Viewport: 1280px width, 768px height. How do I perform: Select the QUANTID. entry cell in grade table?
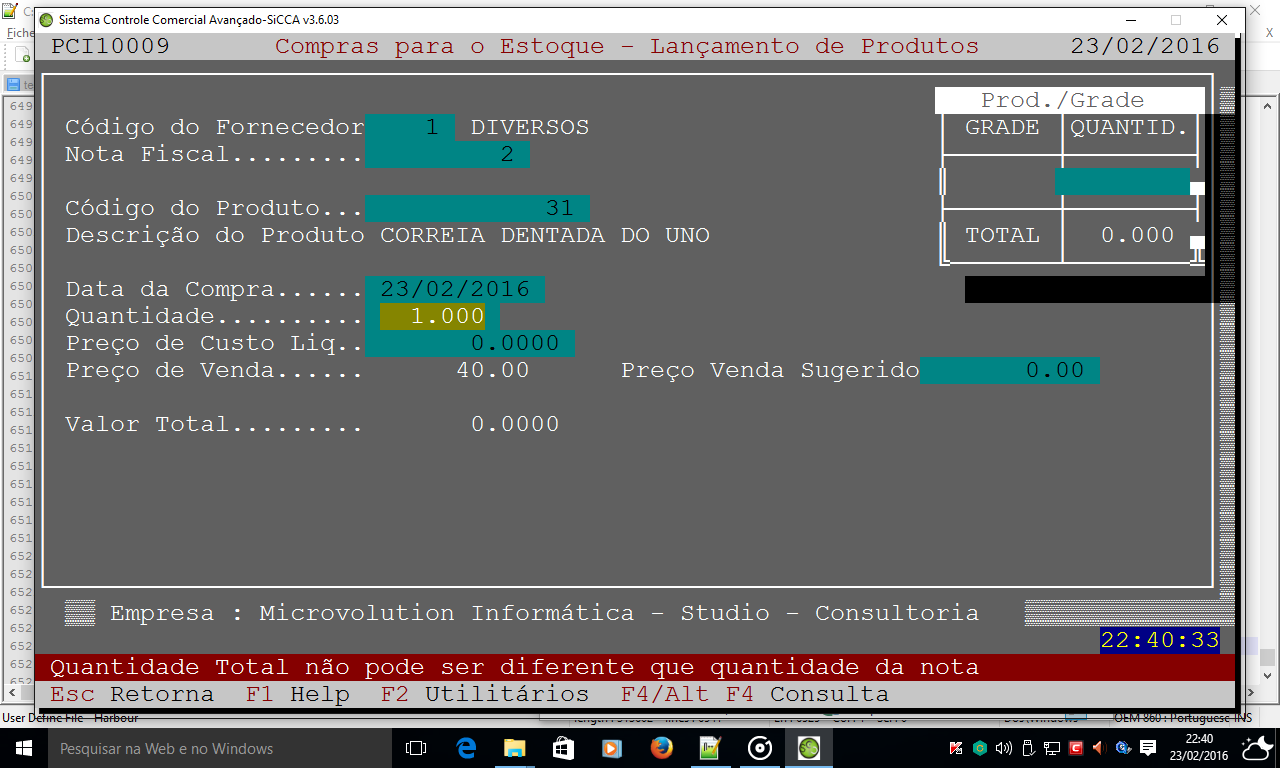tap(1123, 182)
